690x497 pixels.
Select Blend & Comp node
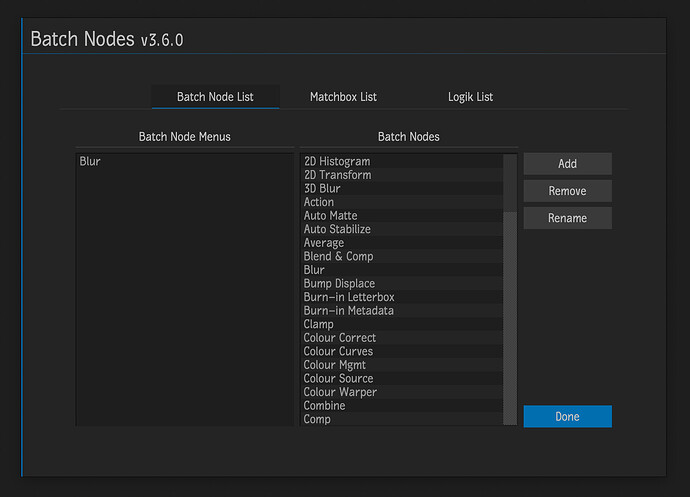(x=402, y=256)
